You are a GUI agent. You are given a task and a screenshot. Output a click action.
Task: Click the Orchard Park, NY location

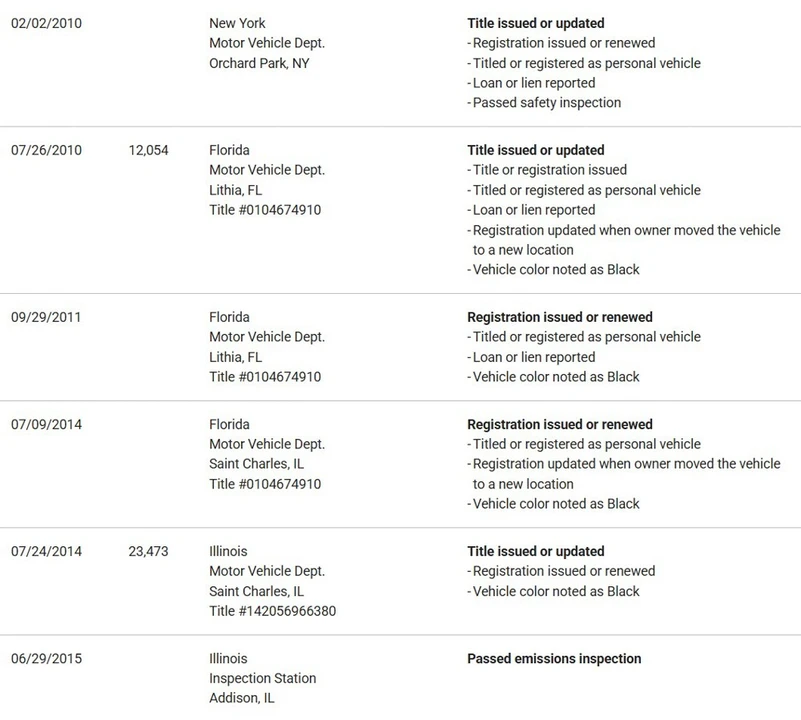click(259, 63)
